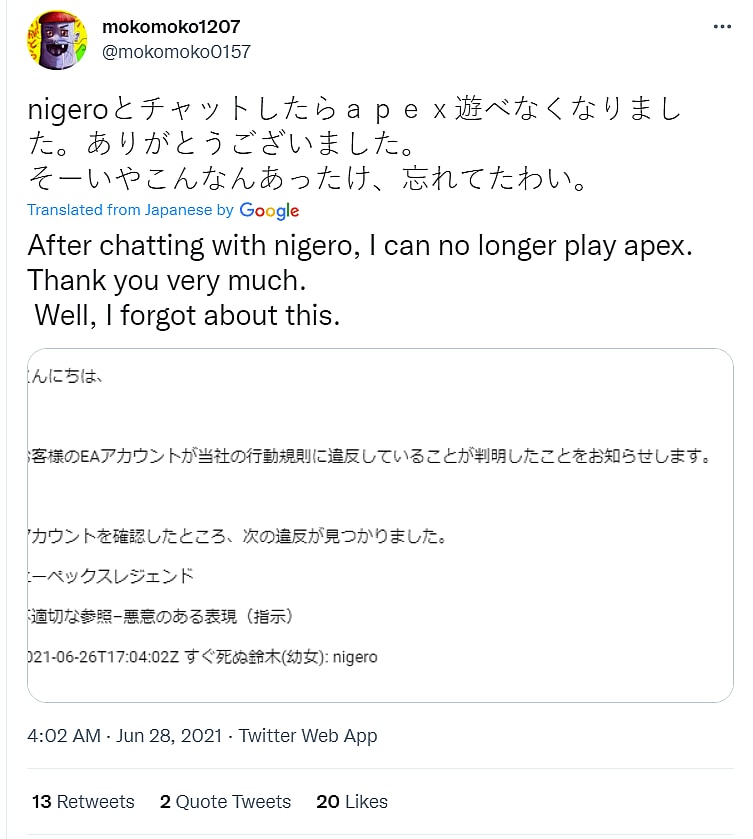This screenshot has width=753, height=839.
Task: Open the Twitter Web App source link
Action: pos(308,736)
